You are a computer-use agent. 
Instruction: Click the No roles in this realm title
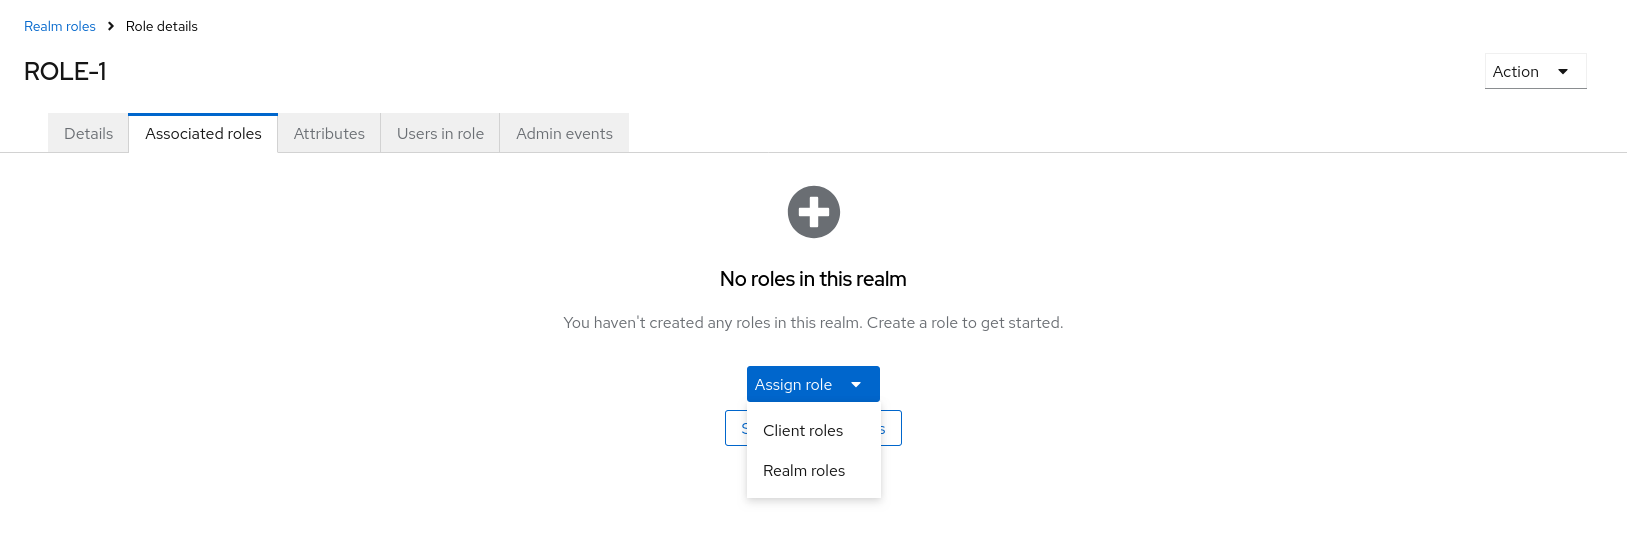pyautogui.click(x=813, y=279)
